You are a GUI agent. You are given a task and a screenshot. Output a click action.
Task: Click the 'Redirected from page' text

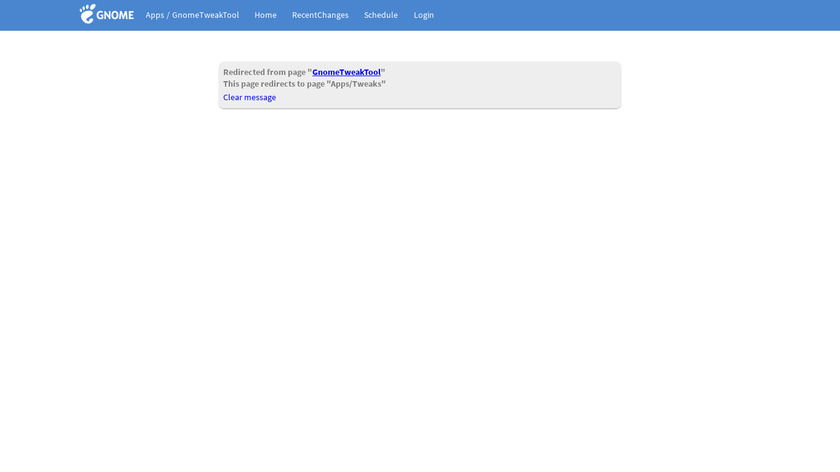coord(264,72)
